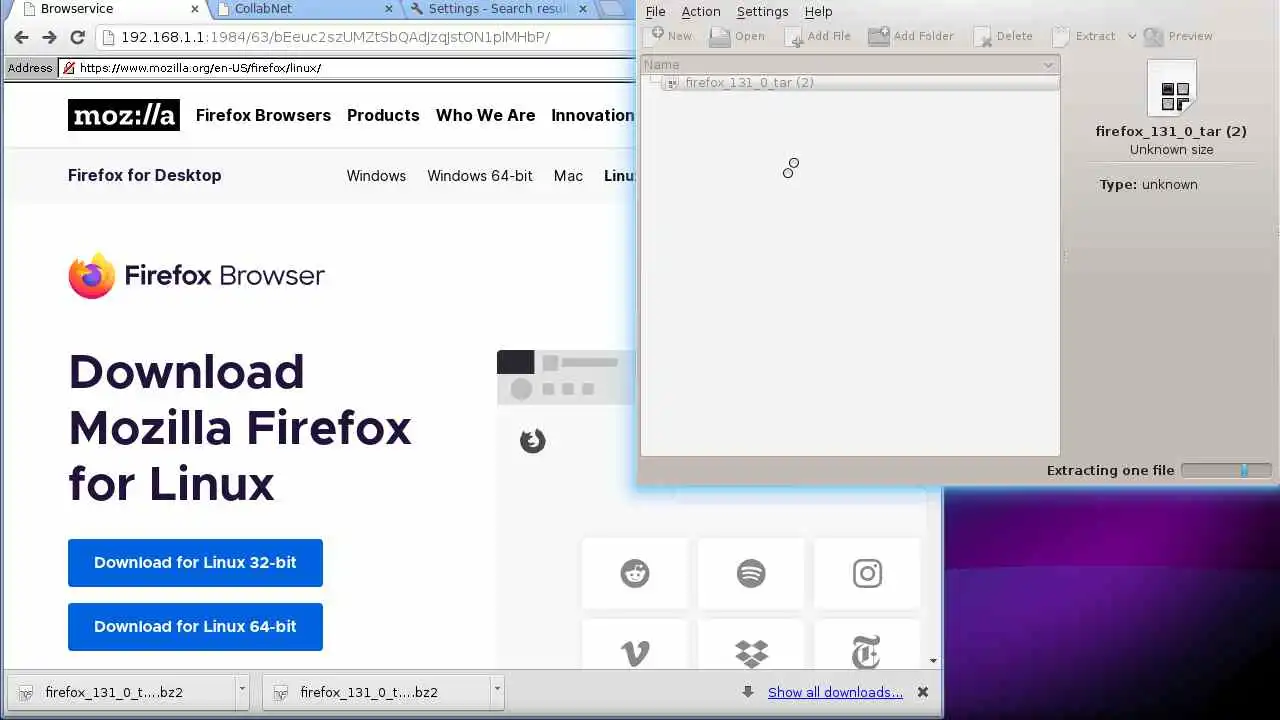Go back with the browser back arrow

point(21,37)
